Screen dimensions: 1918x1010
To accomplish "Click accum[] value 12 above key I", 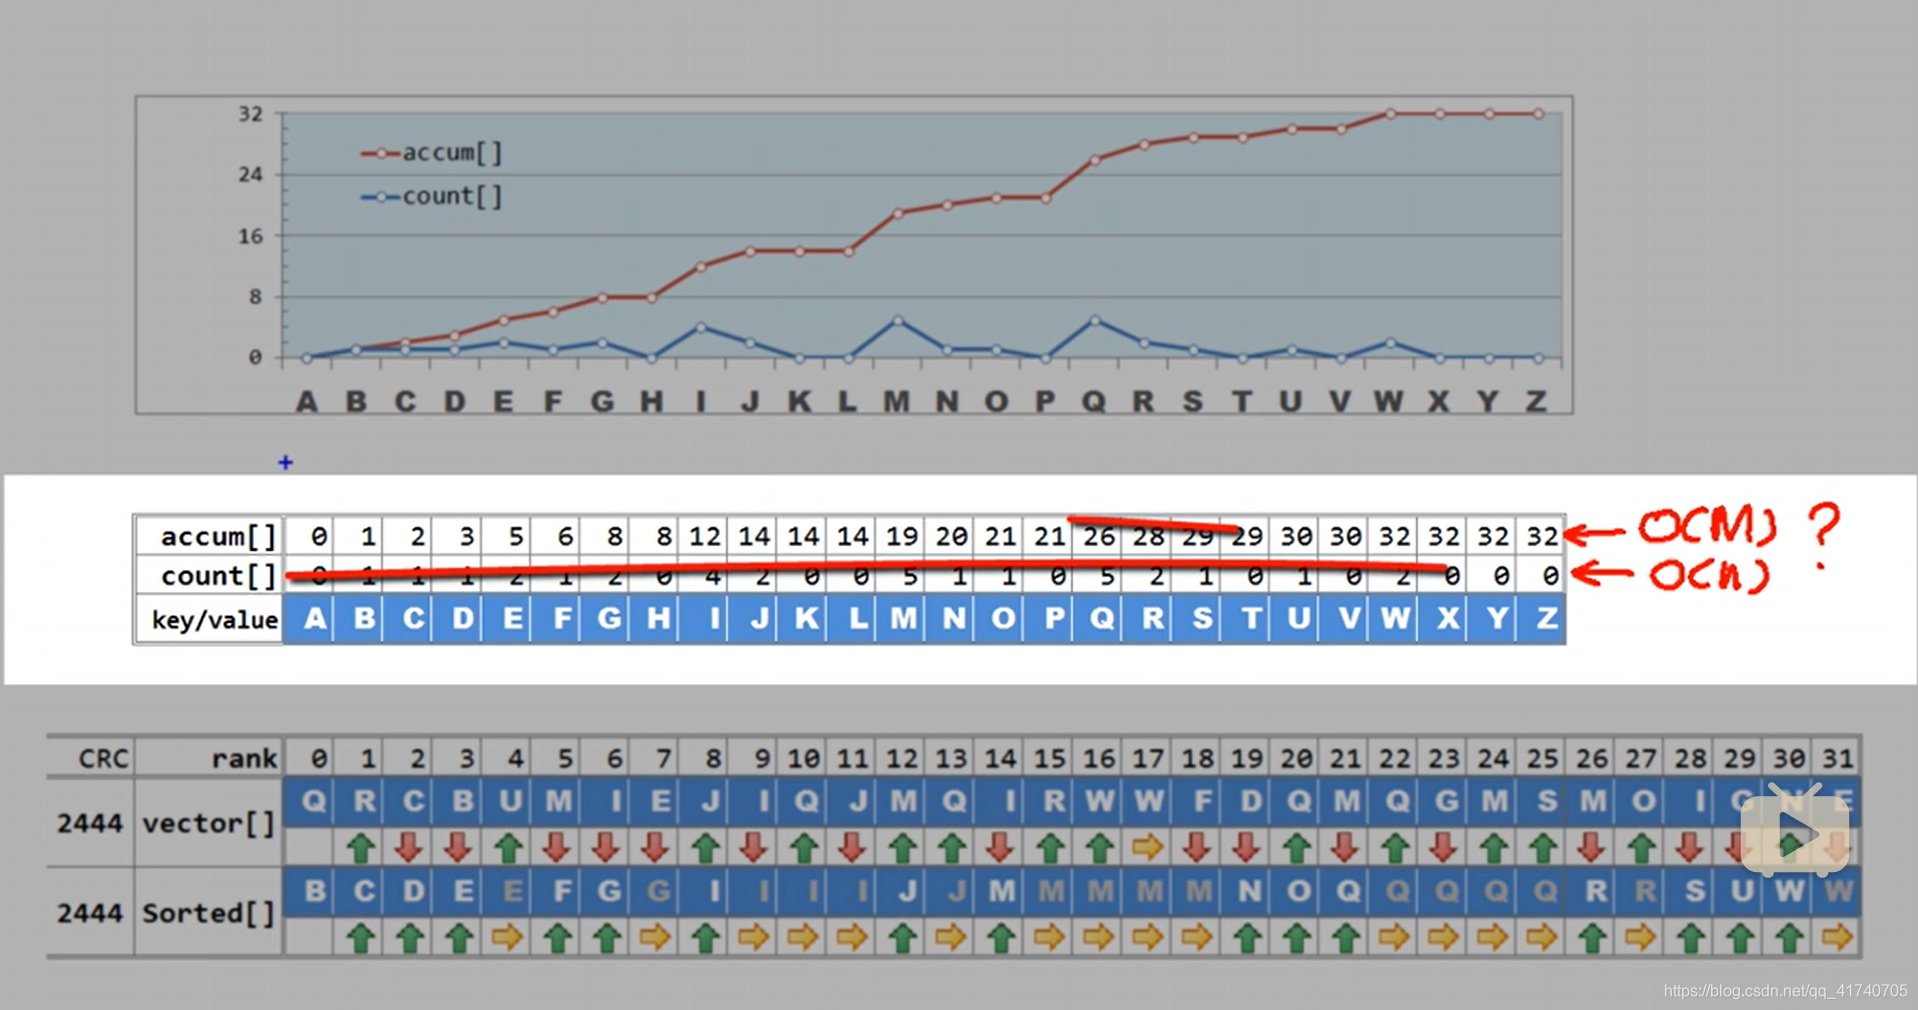I will pyautogui.click(x=705, y=537).
